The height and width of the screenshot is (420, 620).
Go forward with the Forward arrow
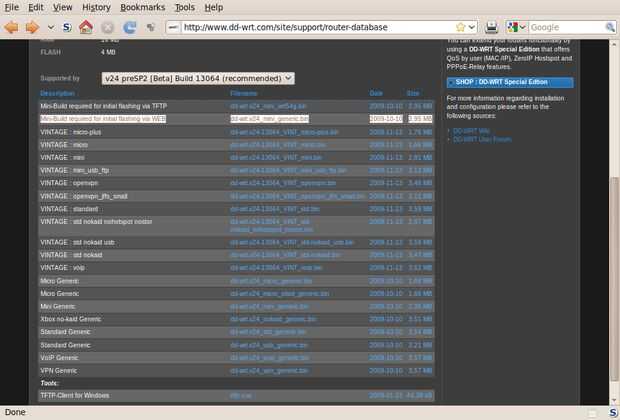tap(32, 27)
